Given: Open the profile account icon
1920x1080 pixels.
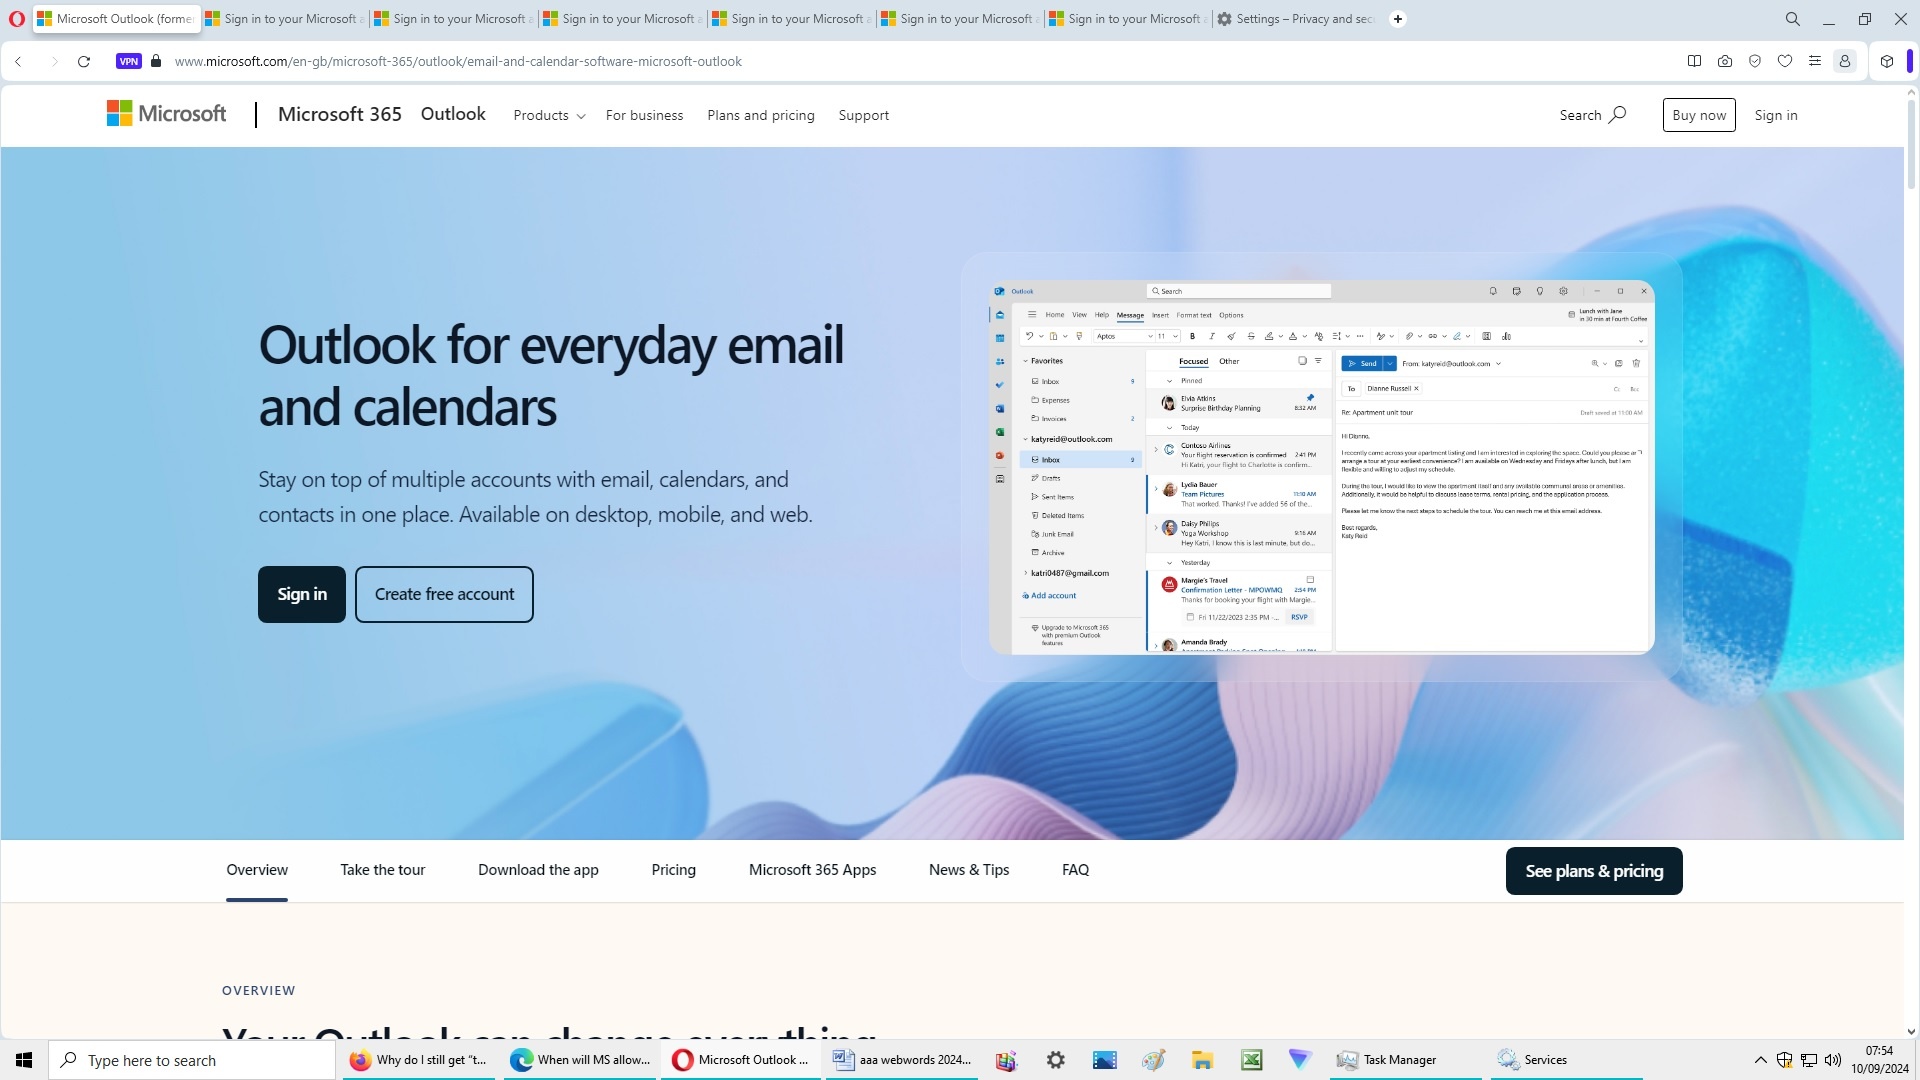Looking at the screenshot, I should click(x=1845, y=61).
